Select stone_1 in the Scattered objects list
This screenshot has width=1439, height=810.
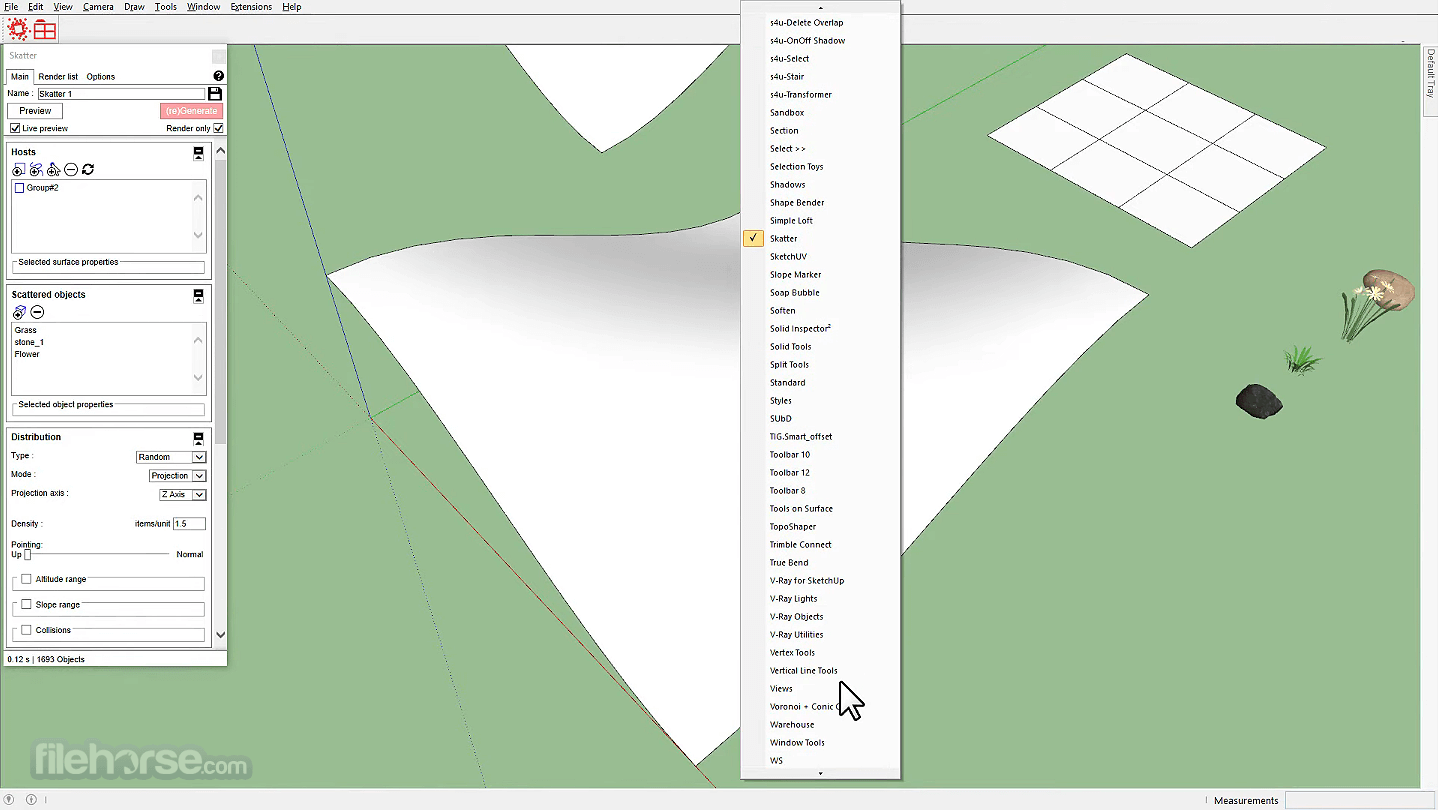tap(29, 342)
